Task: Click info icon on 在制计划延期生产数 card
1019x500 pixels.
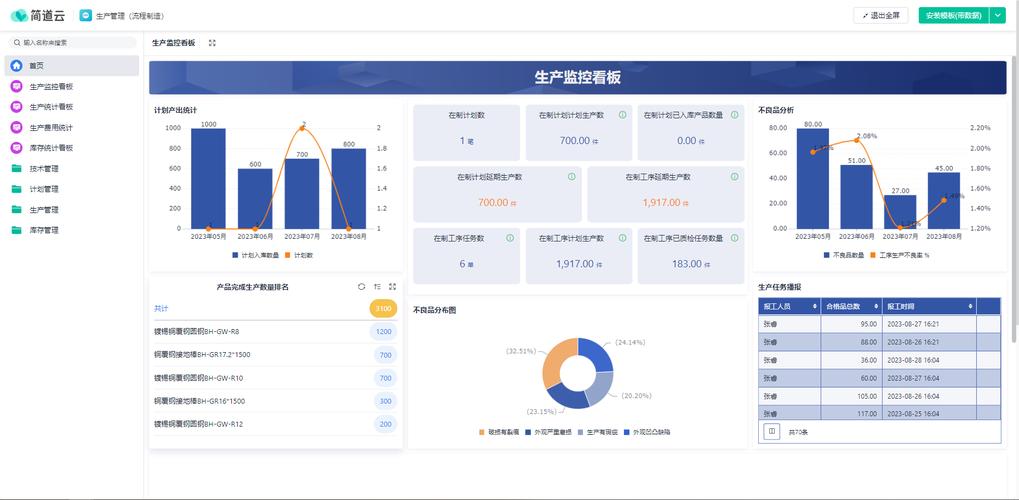Action: pyautogui.click(x=571, y=176)
